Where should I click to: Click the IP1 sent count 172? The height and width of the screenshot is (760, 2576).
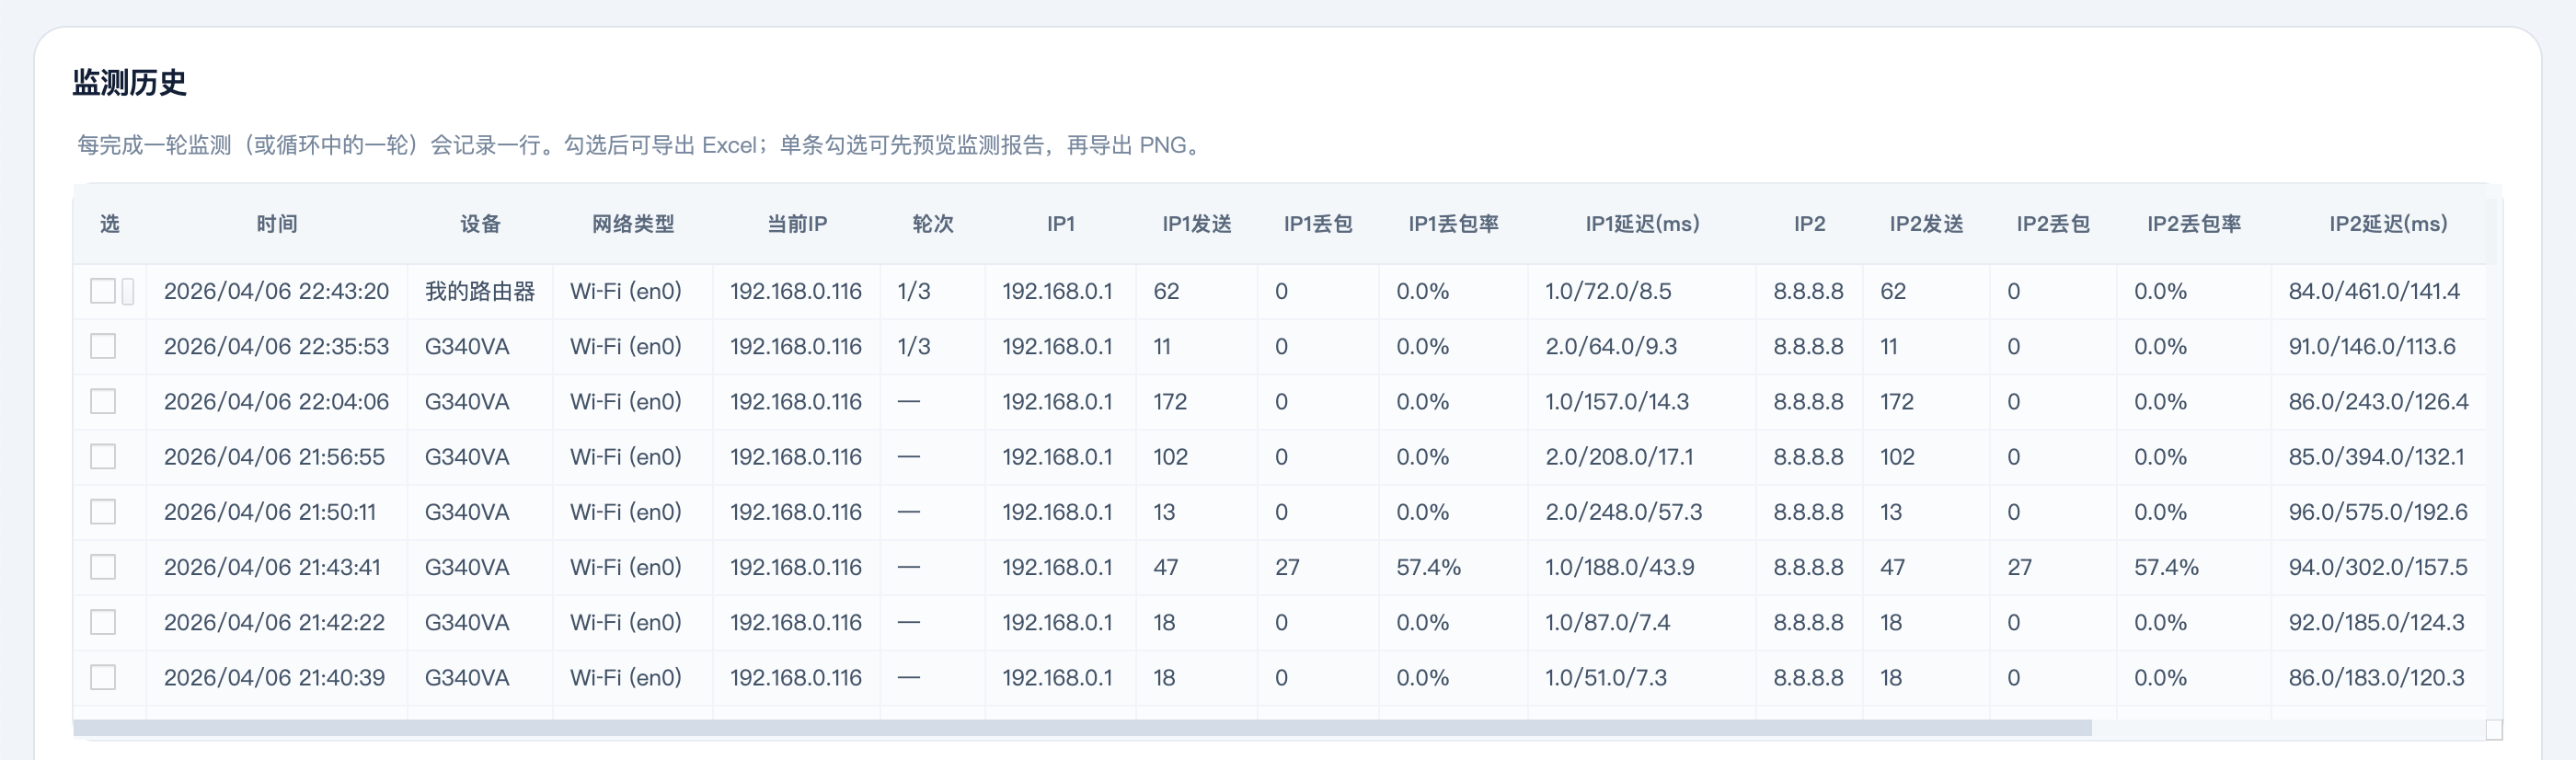pyautogui.click(x=1170, y=401)
